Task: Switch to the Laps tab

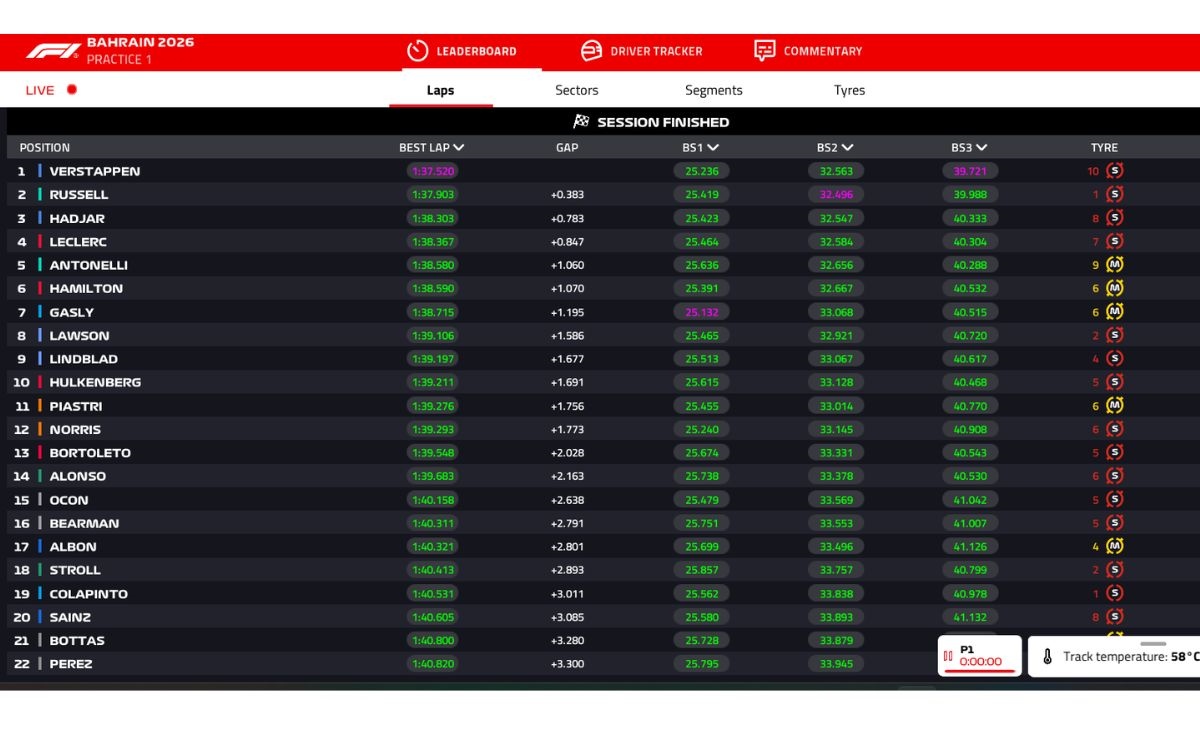Action: (x=440, y=90)
